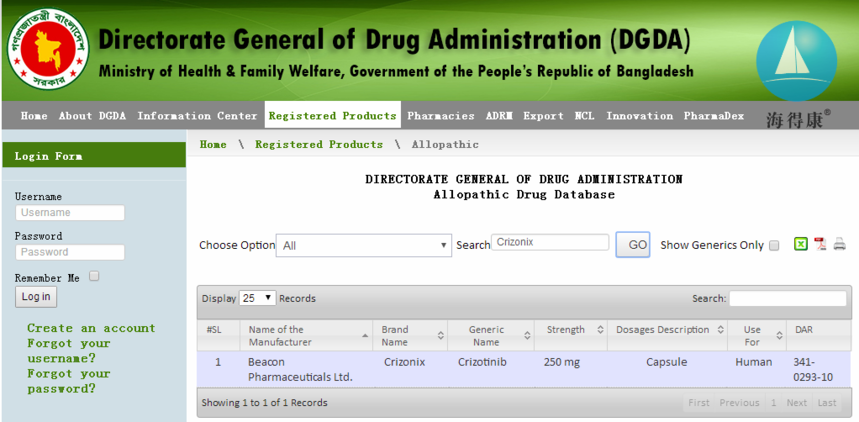Click the Bangladesh government seal logo
This screenshot has width=859, height=422.
click(x=48, y=50)
